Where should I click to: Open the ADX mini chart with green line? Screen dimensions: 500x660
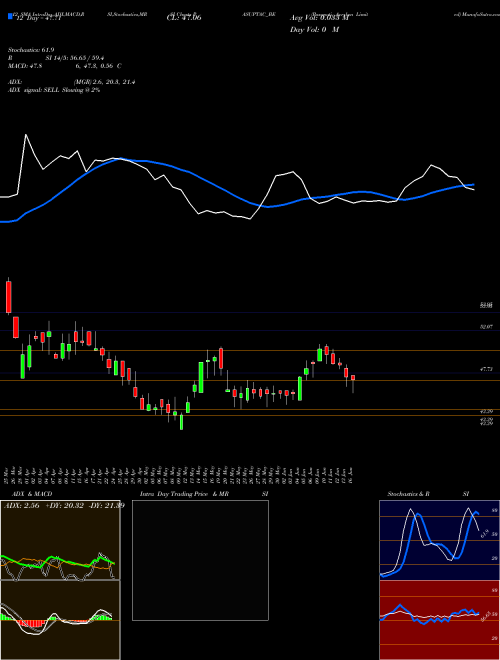(x=60, y=540)
